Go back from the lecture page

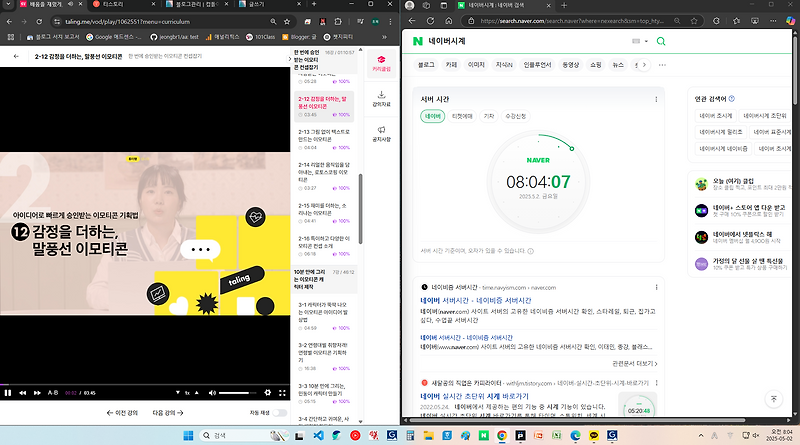(x=16, y=56)
